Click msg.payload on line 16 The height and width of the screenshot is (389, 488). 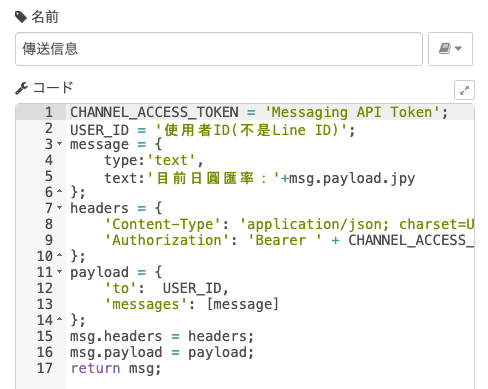point(116,352)
